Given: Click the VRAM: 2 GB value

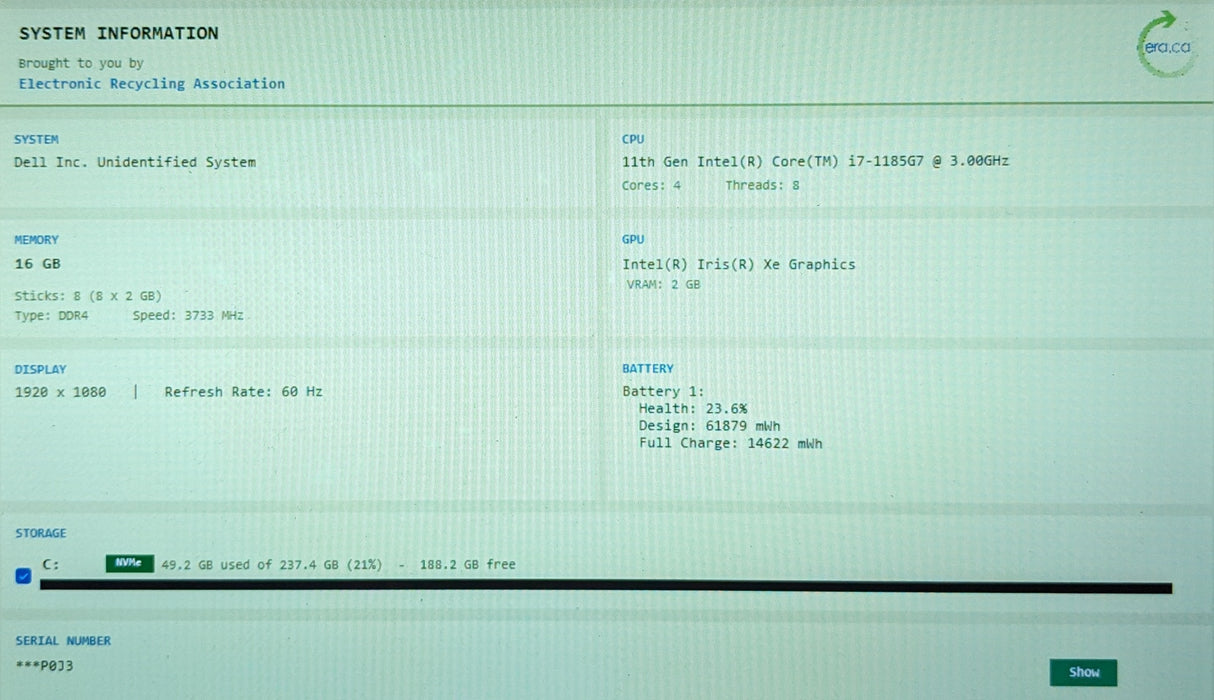Looking at the screenshot, I should click(x=663, y=285).
